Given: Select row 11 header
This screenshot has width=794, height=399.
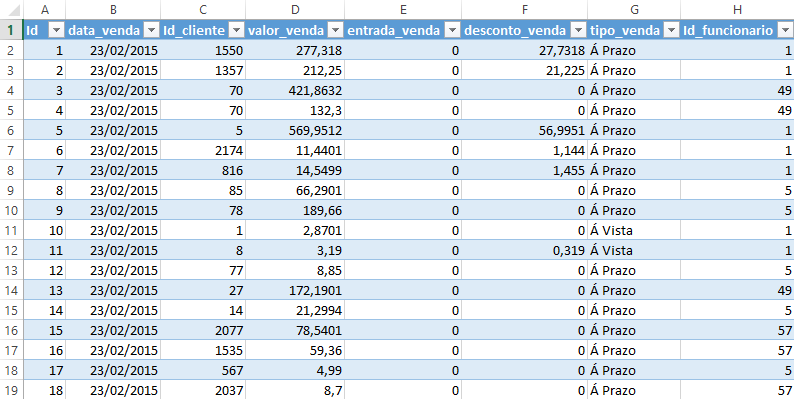Looking at the screenshot, I should 11,230.
